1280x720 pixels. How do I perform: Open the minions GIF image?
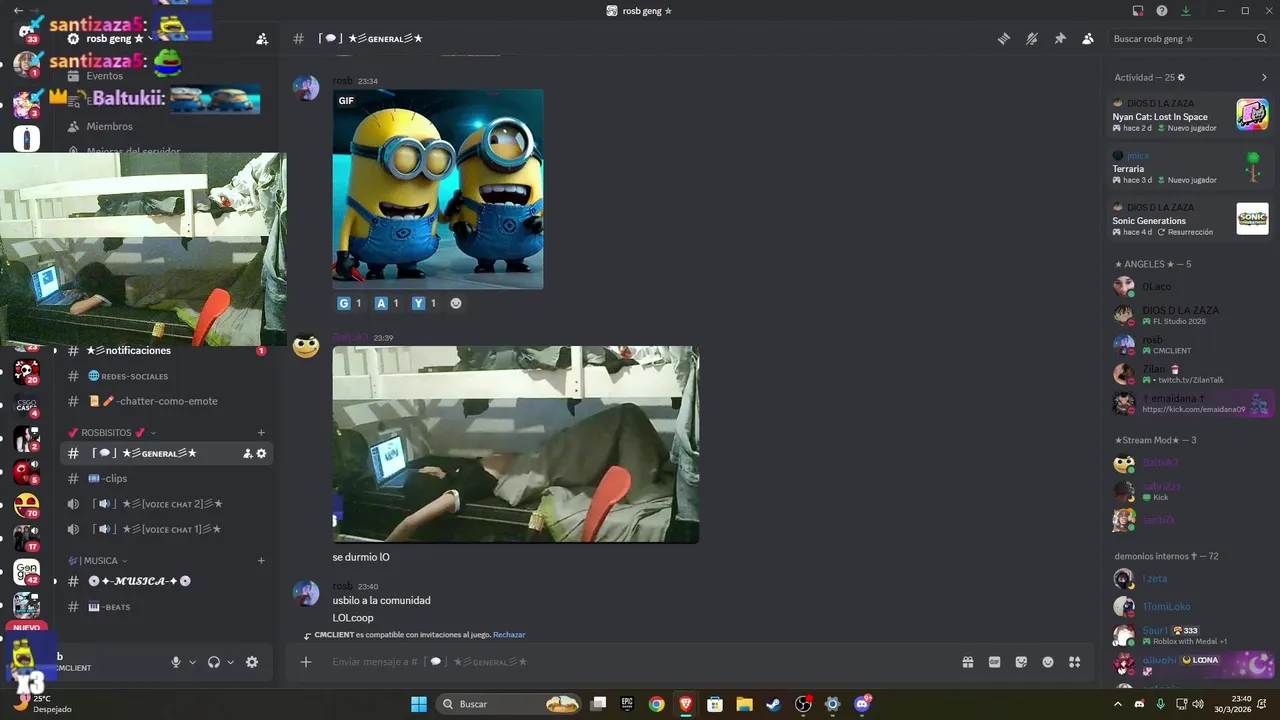(x=438, y=189)
